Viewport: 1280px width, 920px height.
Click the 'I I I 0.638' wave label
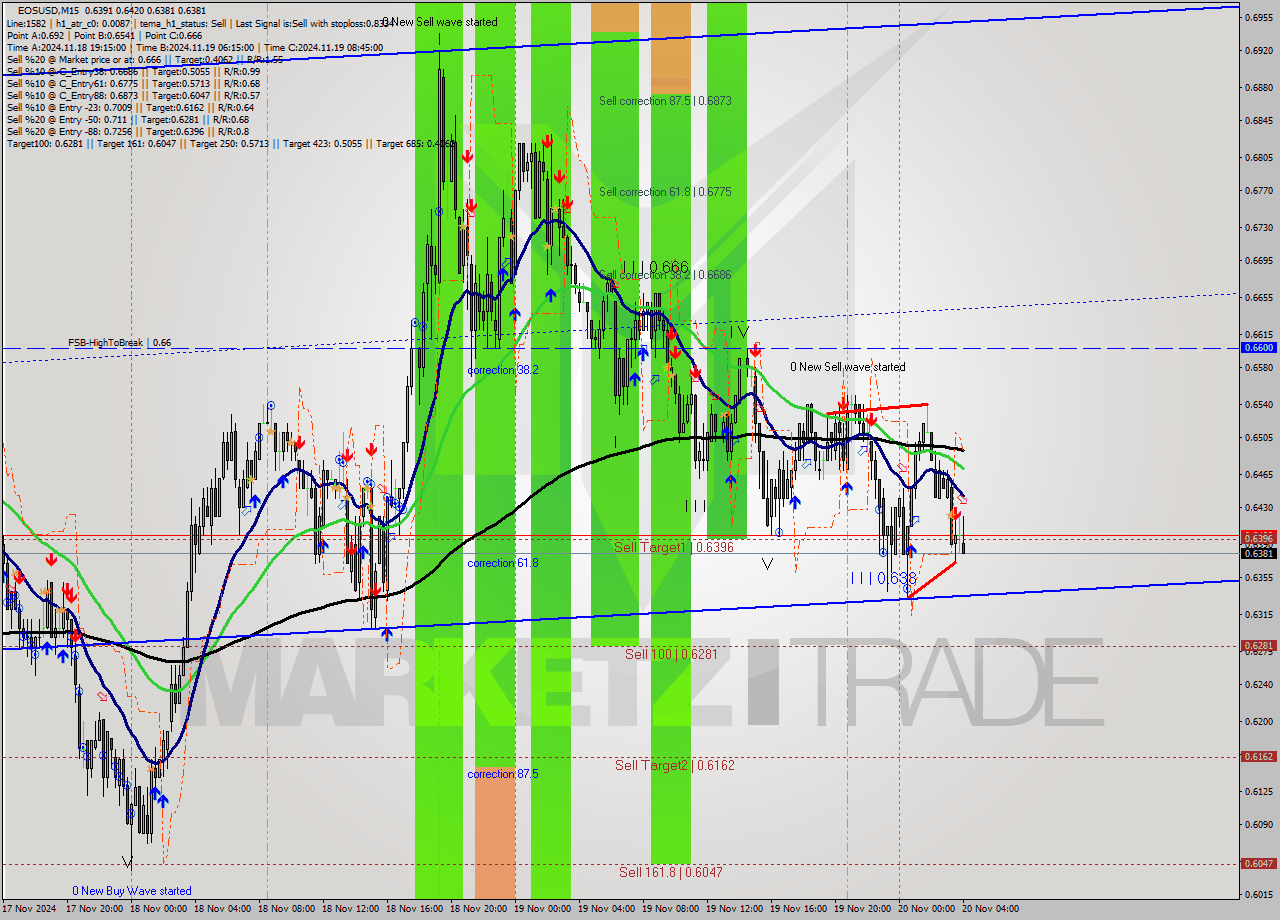(883, 578)
